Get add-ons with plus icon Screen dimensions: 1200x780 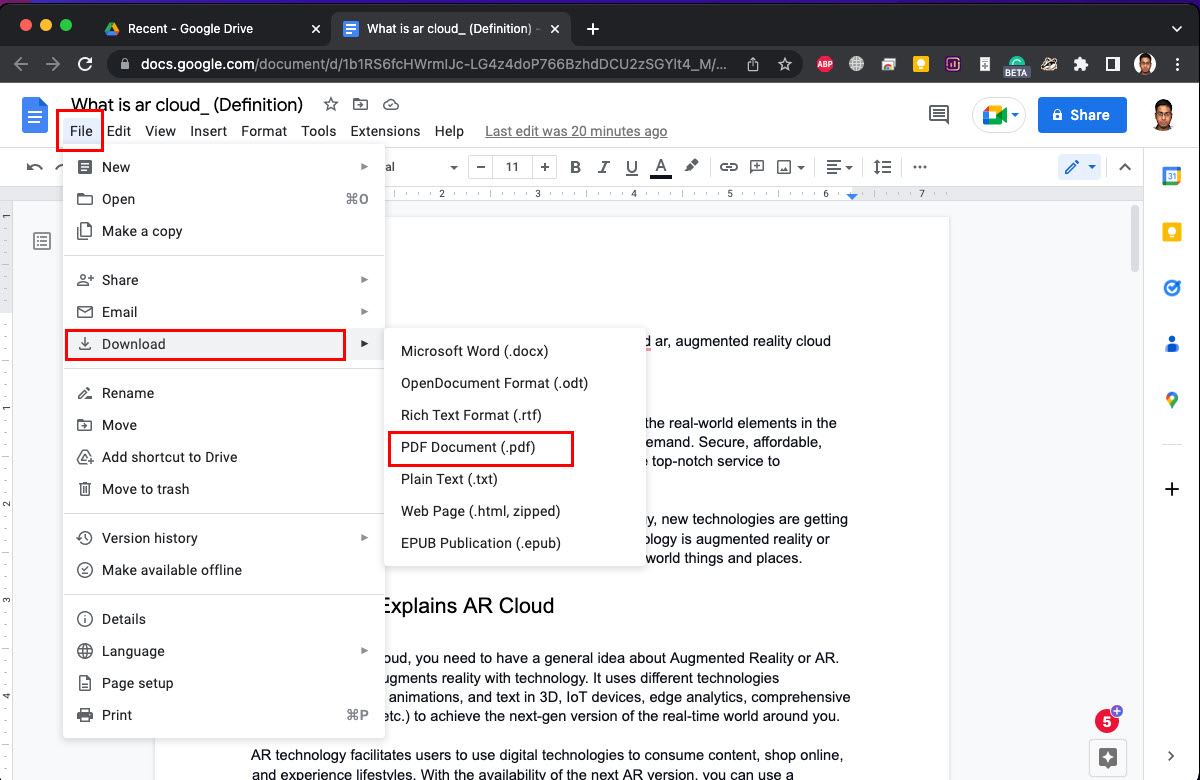point(1171,489)
